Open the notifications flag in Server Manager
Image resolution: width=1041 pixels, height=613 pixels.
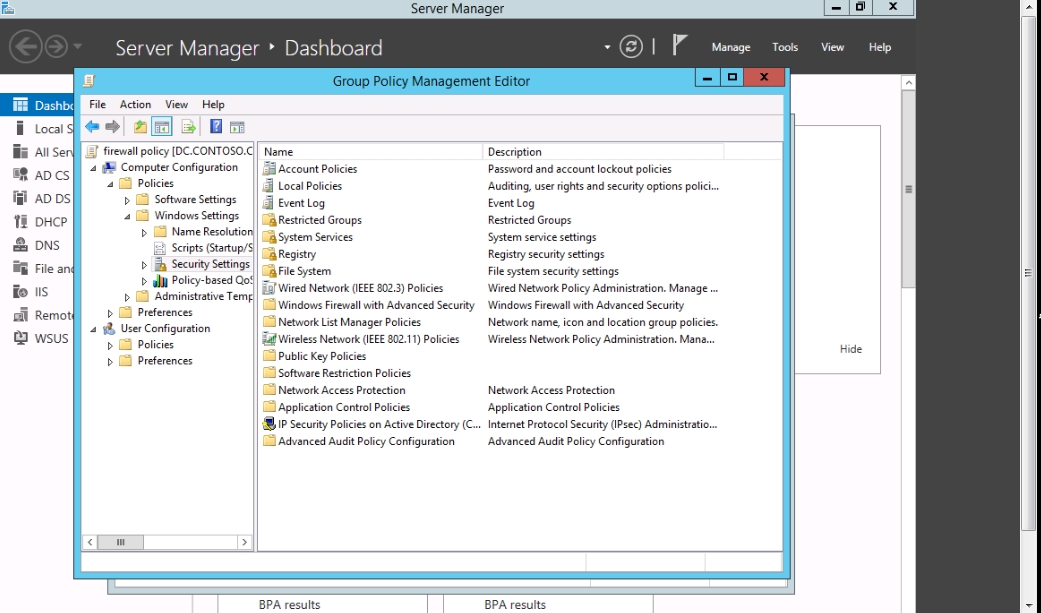(680, 46)
